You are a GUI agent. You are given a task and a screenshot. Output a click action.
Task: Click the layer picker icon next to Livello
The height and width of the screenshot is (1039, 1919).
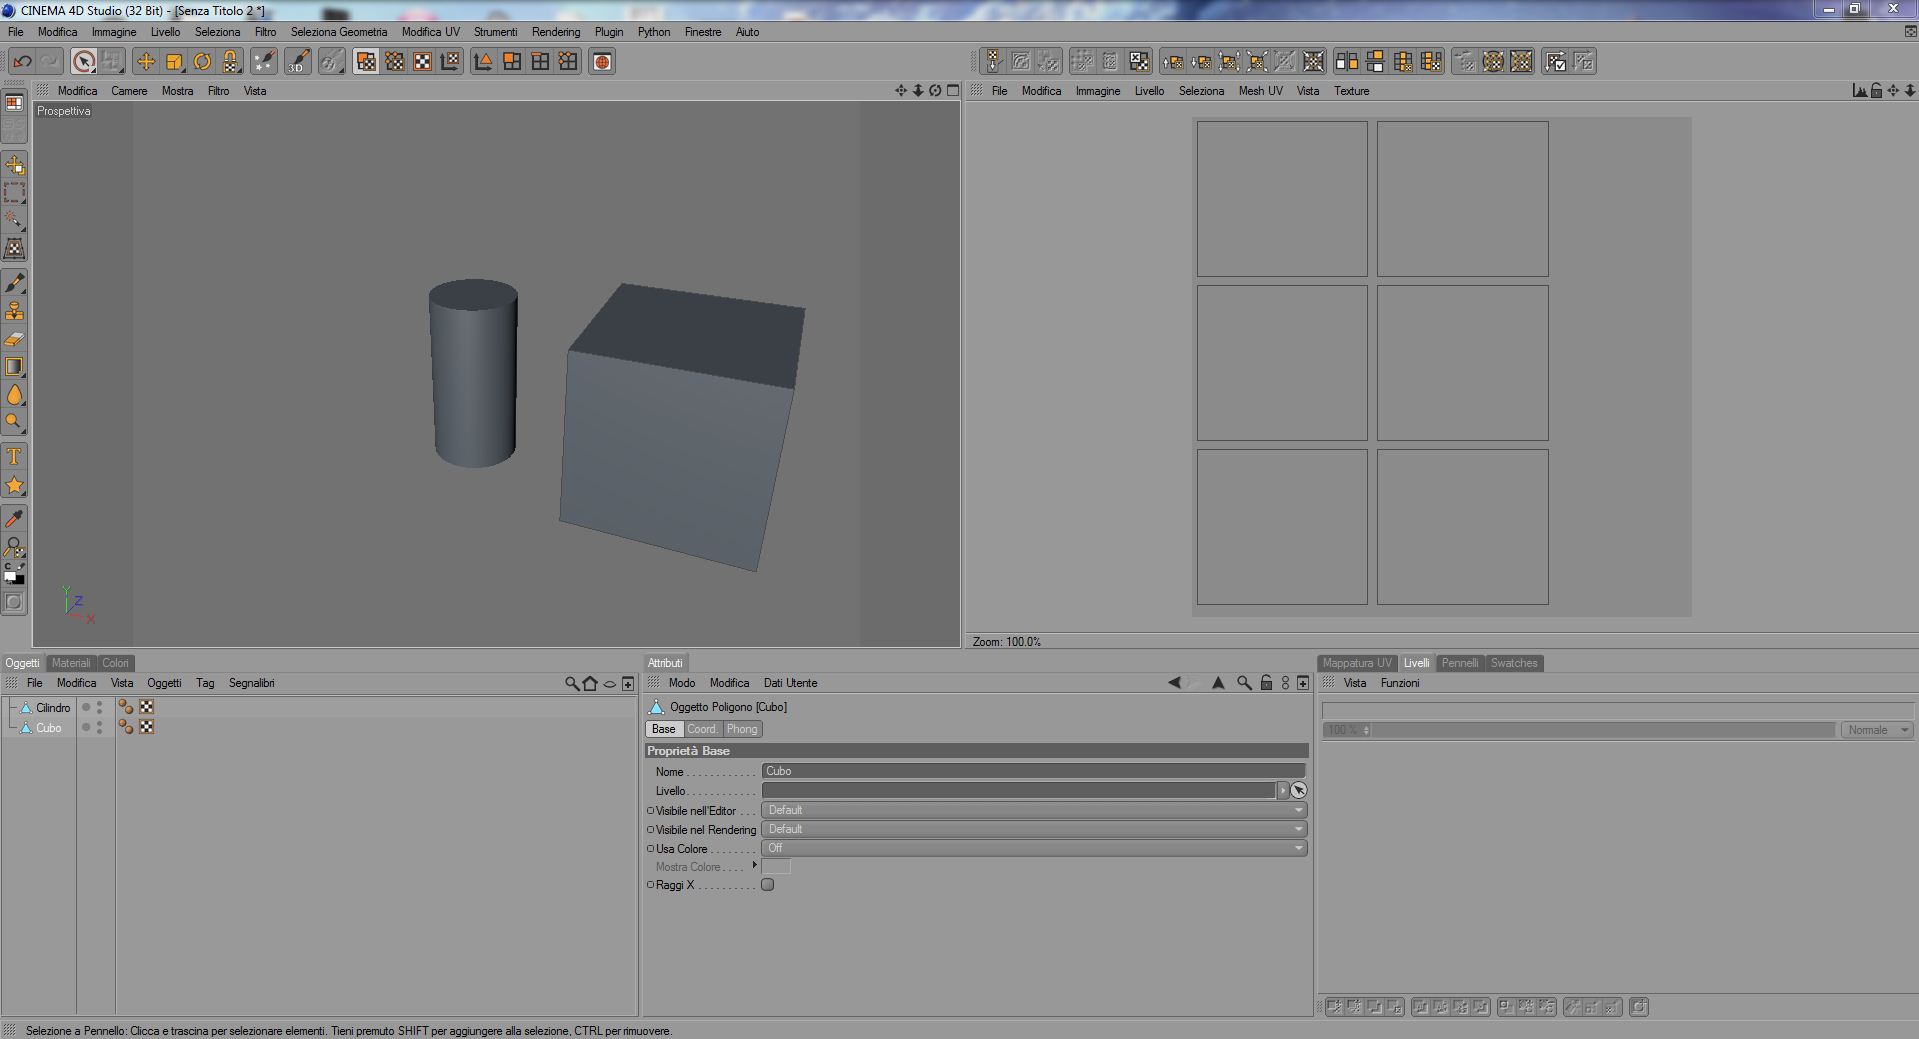click(x=1299, y=791)
